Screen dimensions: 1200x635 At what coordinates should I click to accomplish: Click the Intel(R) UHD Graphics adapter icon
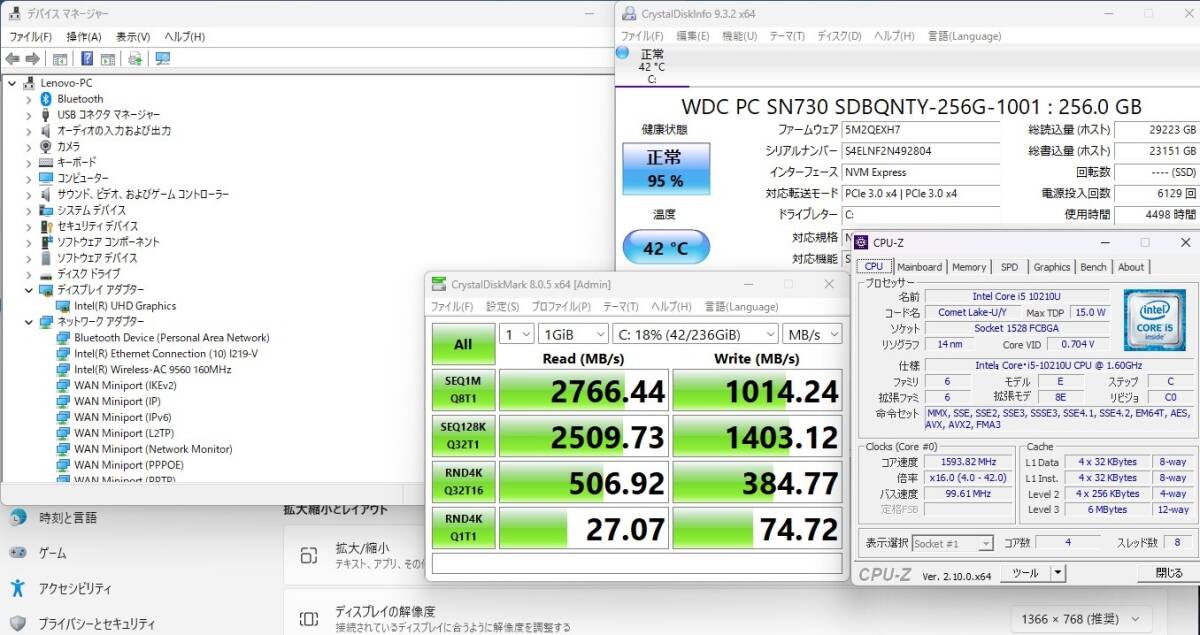point(63,306)
